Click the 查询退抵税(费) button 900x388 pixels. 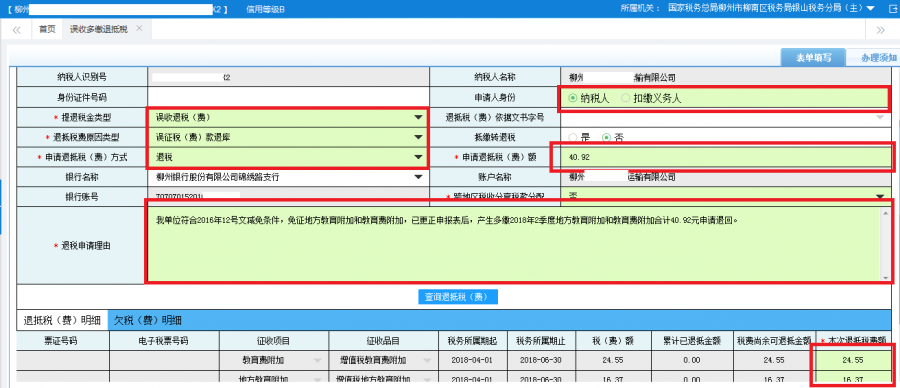(x=457, y=297)
